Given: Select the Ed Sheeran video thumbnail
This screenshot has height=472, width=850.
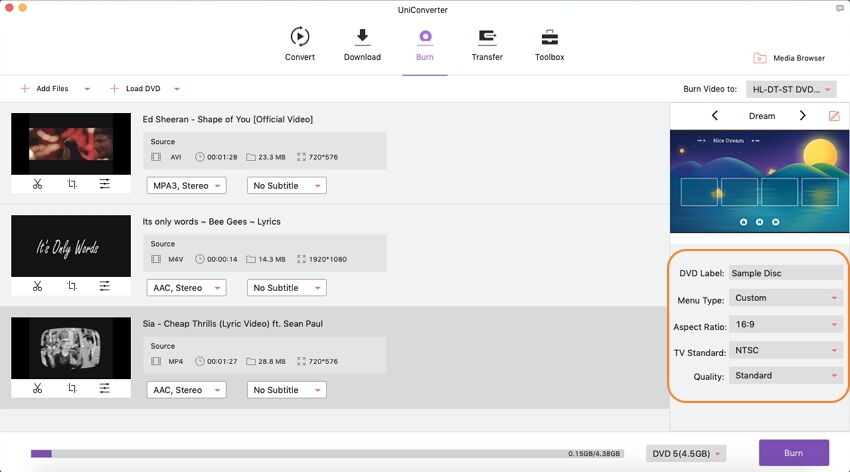Looking at the screenshot, I should [x=71, y=144].
